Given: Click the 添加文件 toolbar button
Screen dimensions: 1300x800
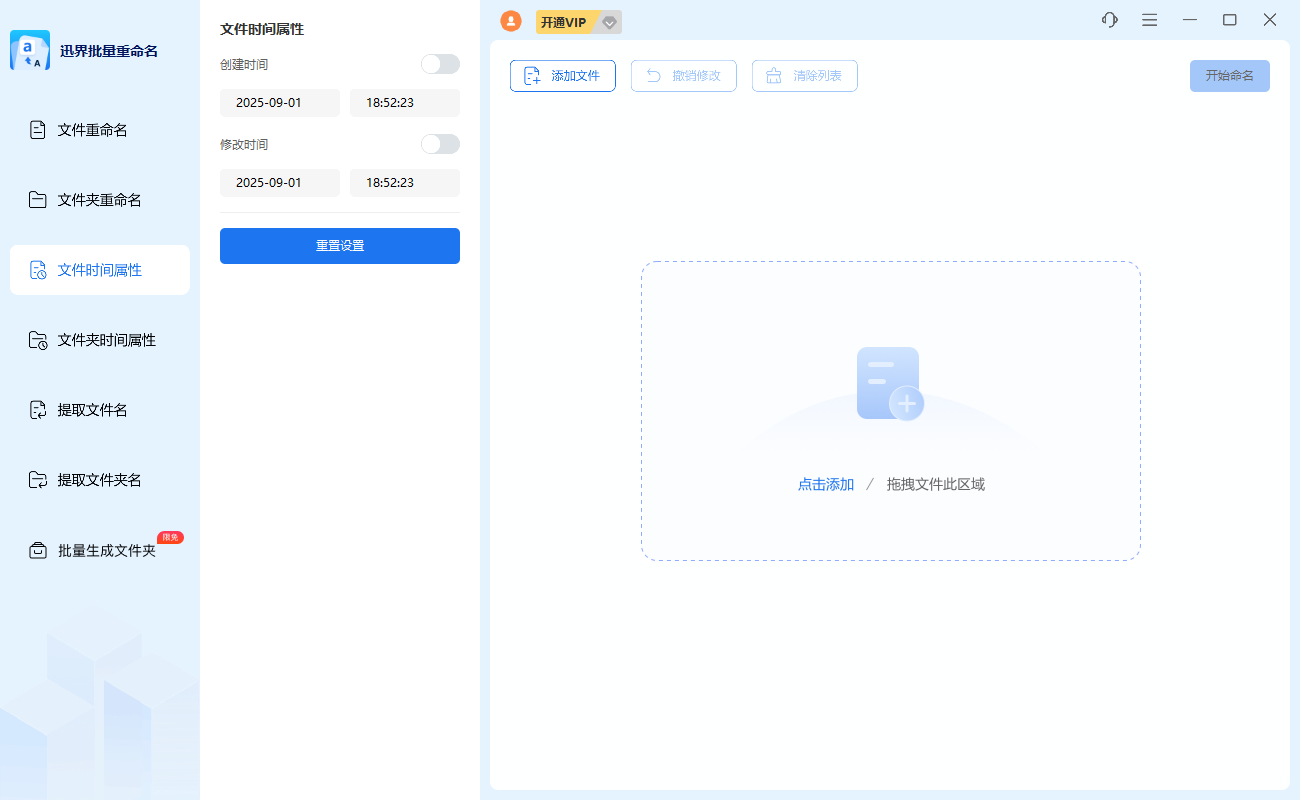Looking at the screenshot, I should pyautogui.click(x=562, y=75).
